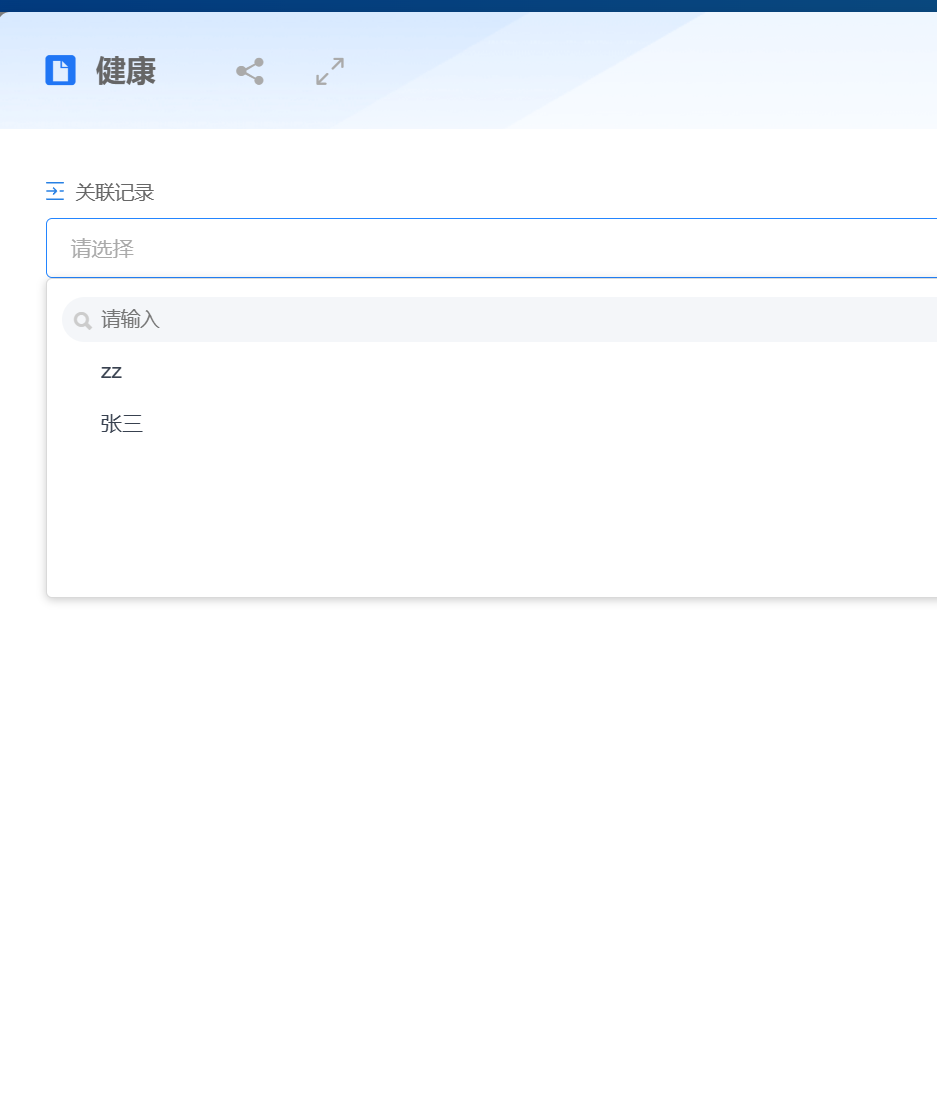Click the 关联记录 field label
The image size is (937, 1120).
115,192
